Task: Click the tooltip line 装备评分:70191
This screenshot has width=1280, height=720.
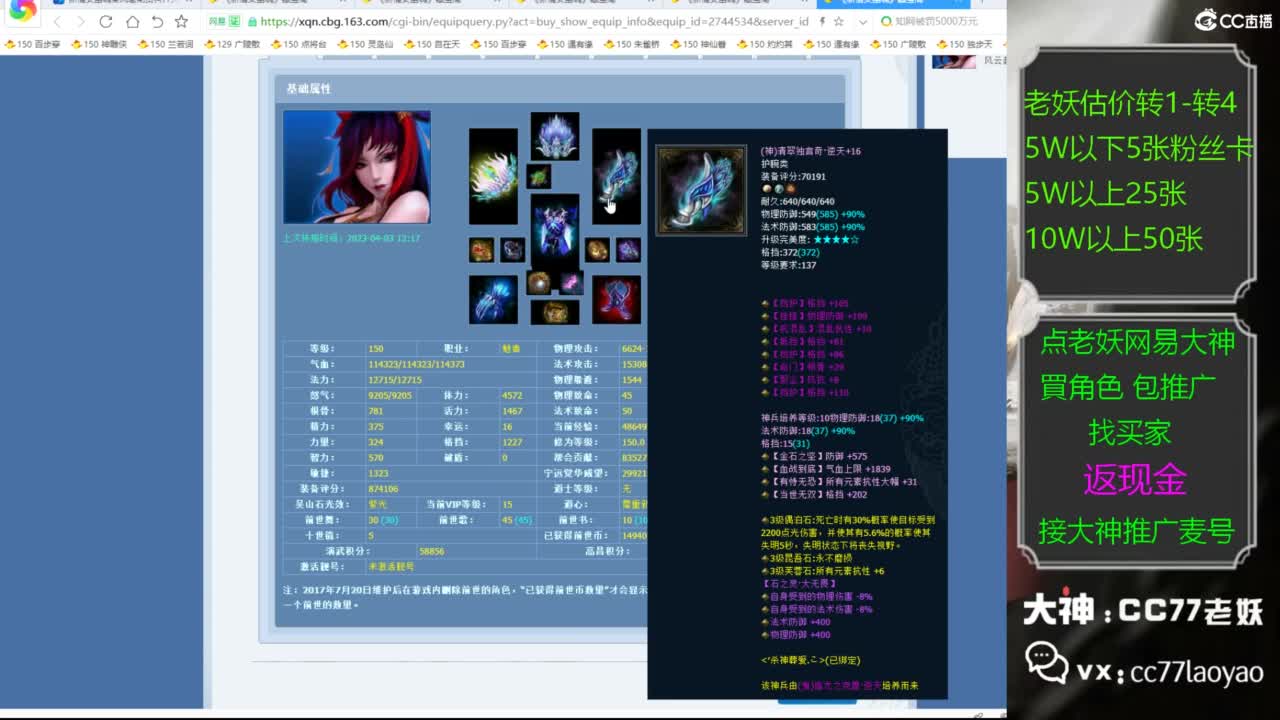Action: click(x=794, y=176)
